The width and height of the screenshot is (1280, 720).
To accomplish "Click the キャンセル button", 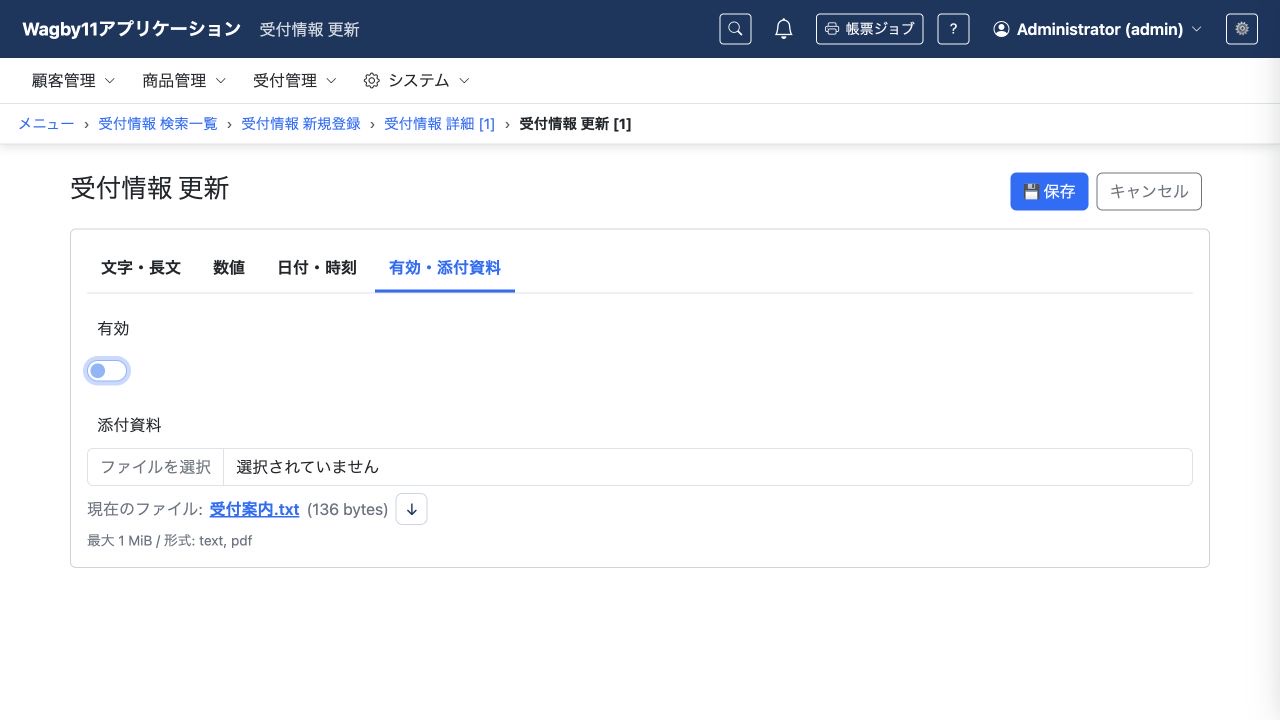I will (x=1149, y=192).
